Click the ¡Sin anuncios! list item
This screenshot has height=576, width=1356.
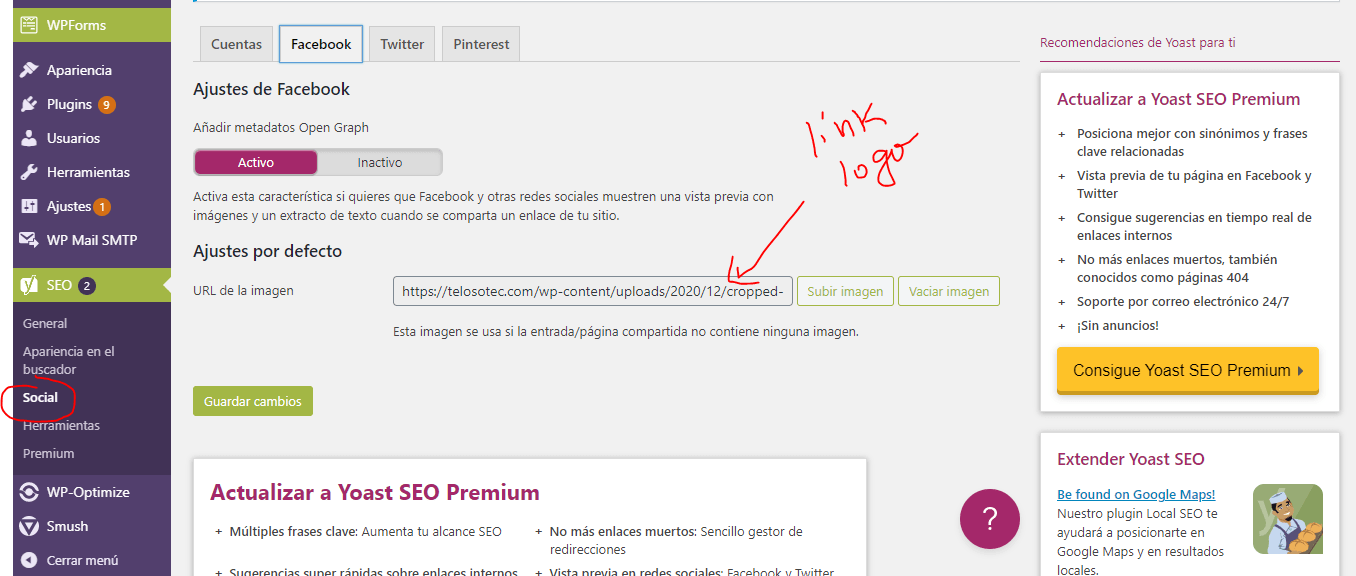[1118, 325]
